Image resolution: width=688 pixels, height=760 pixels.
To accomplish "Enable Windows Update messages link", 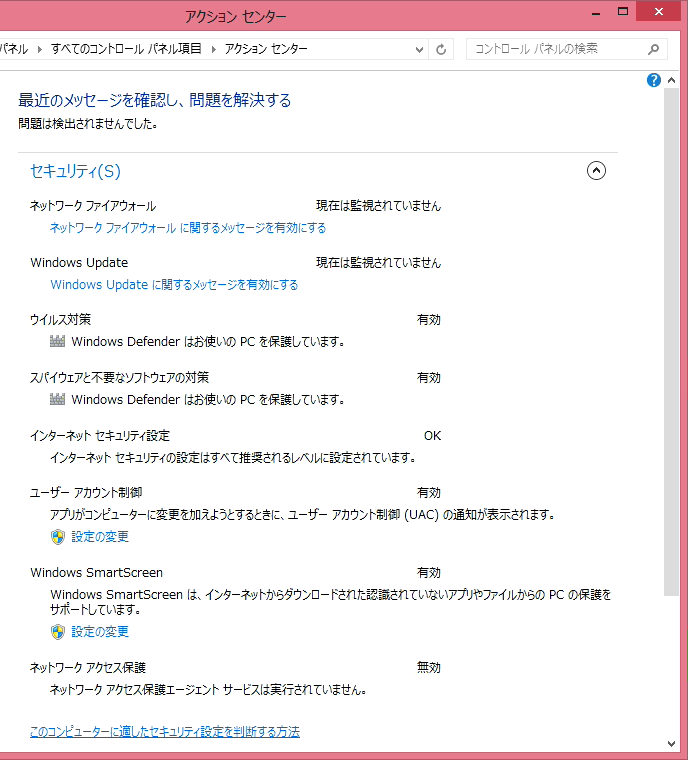I will tap(174, 285).
